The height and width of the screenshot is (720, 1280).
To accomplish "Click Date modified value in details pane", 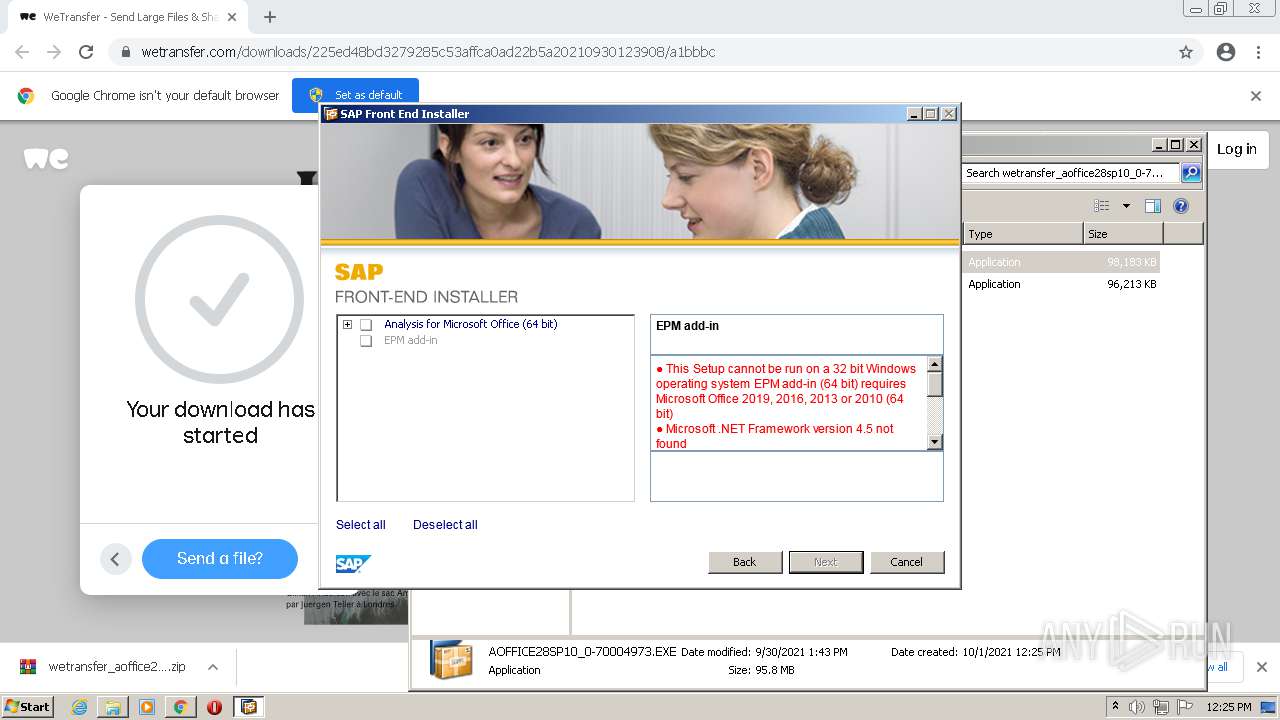I will 802,652.
